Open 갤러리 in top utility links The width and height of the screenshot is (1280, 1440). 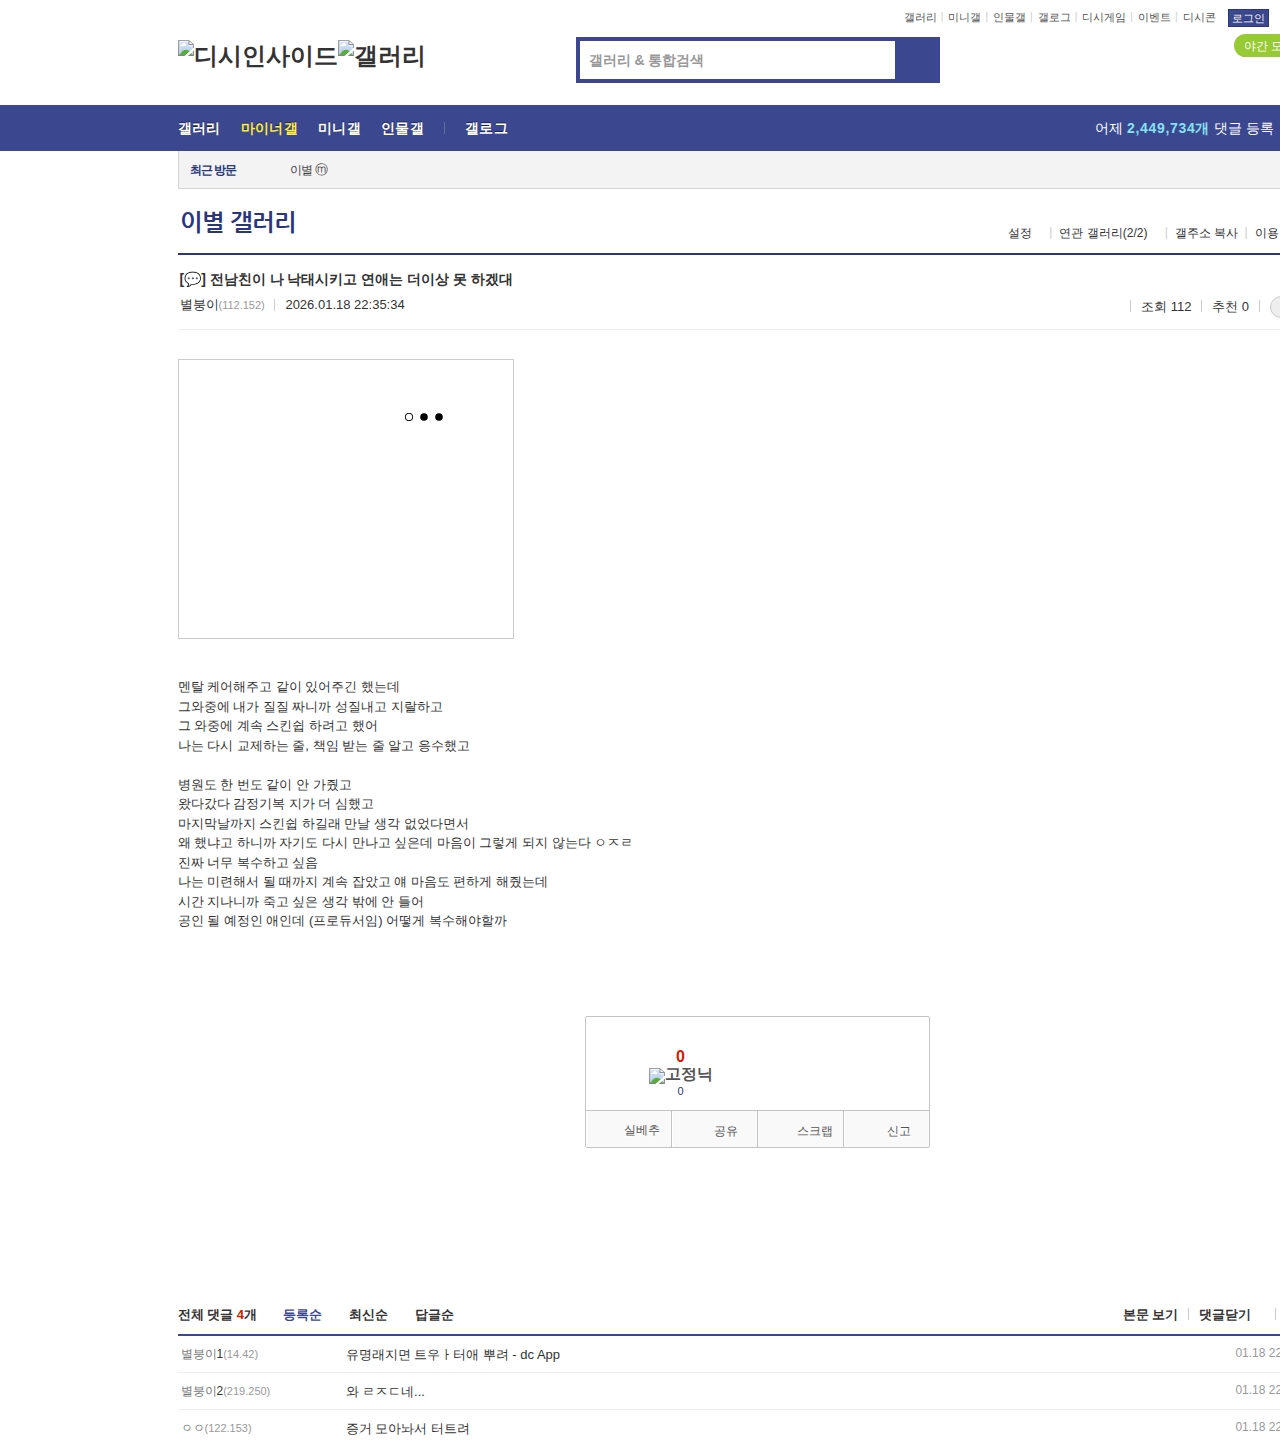point(920,18)
